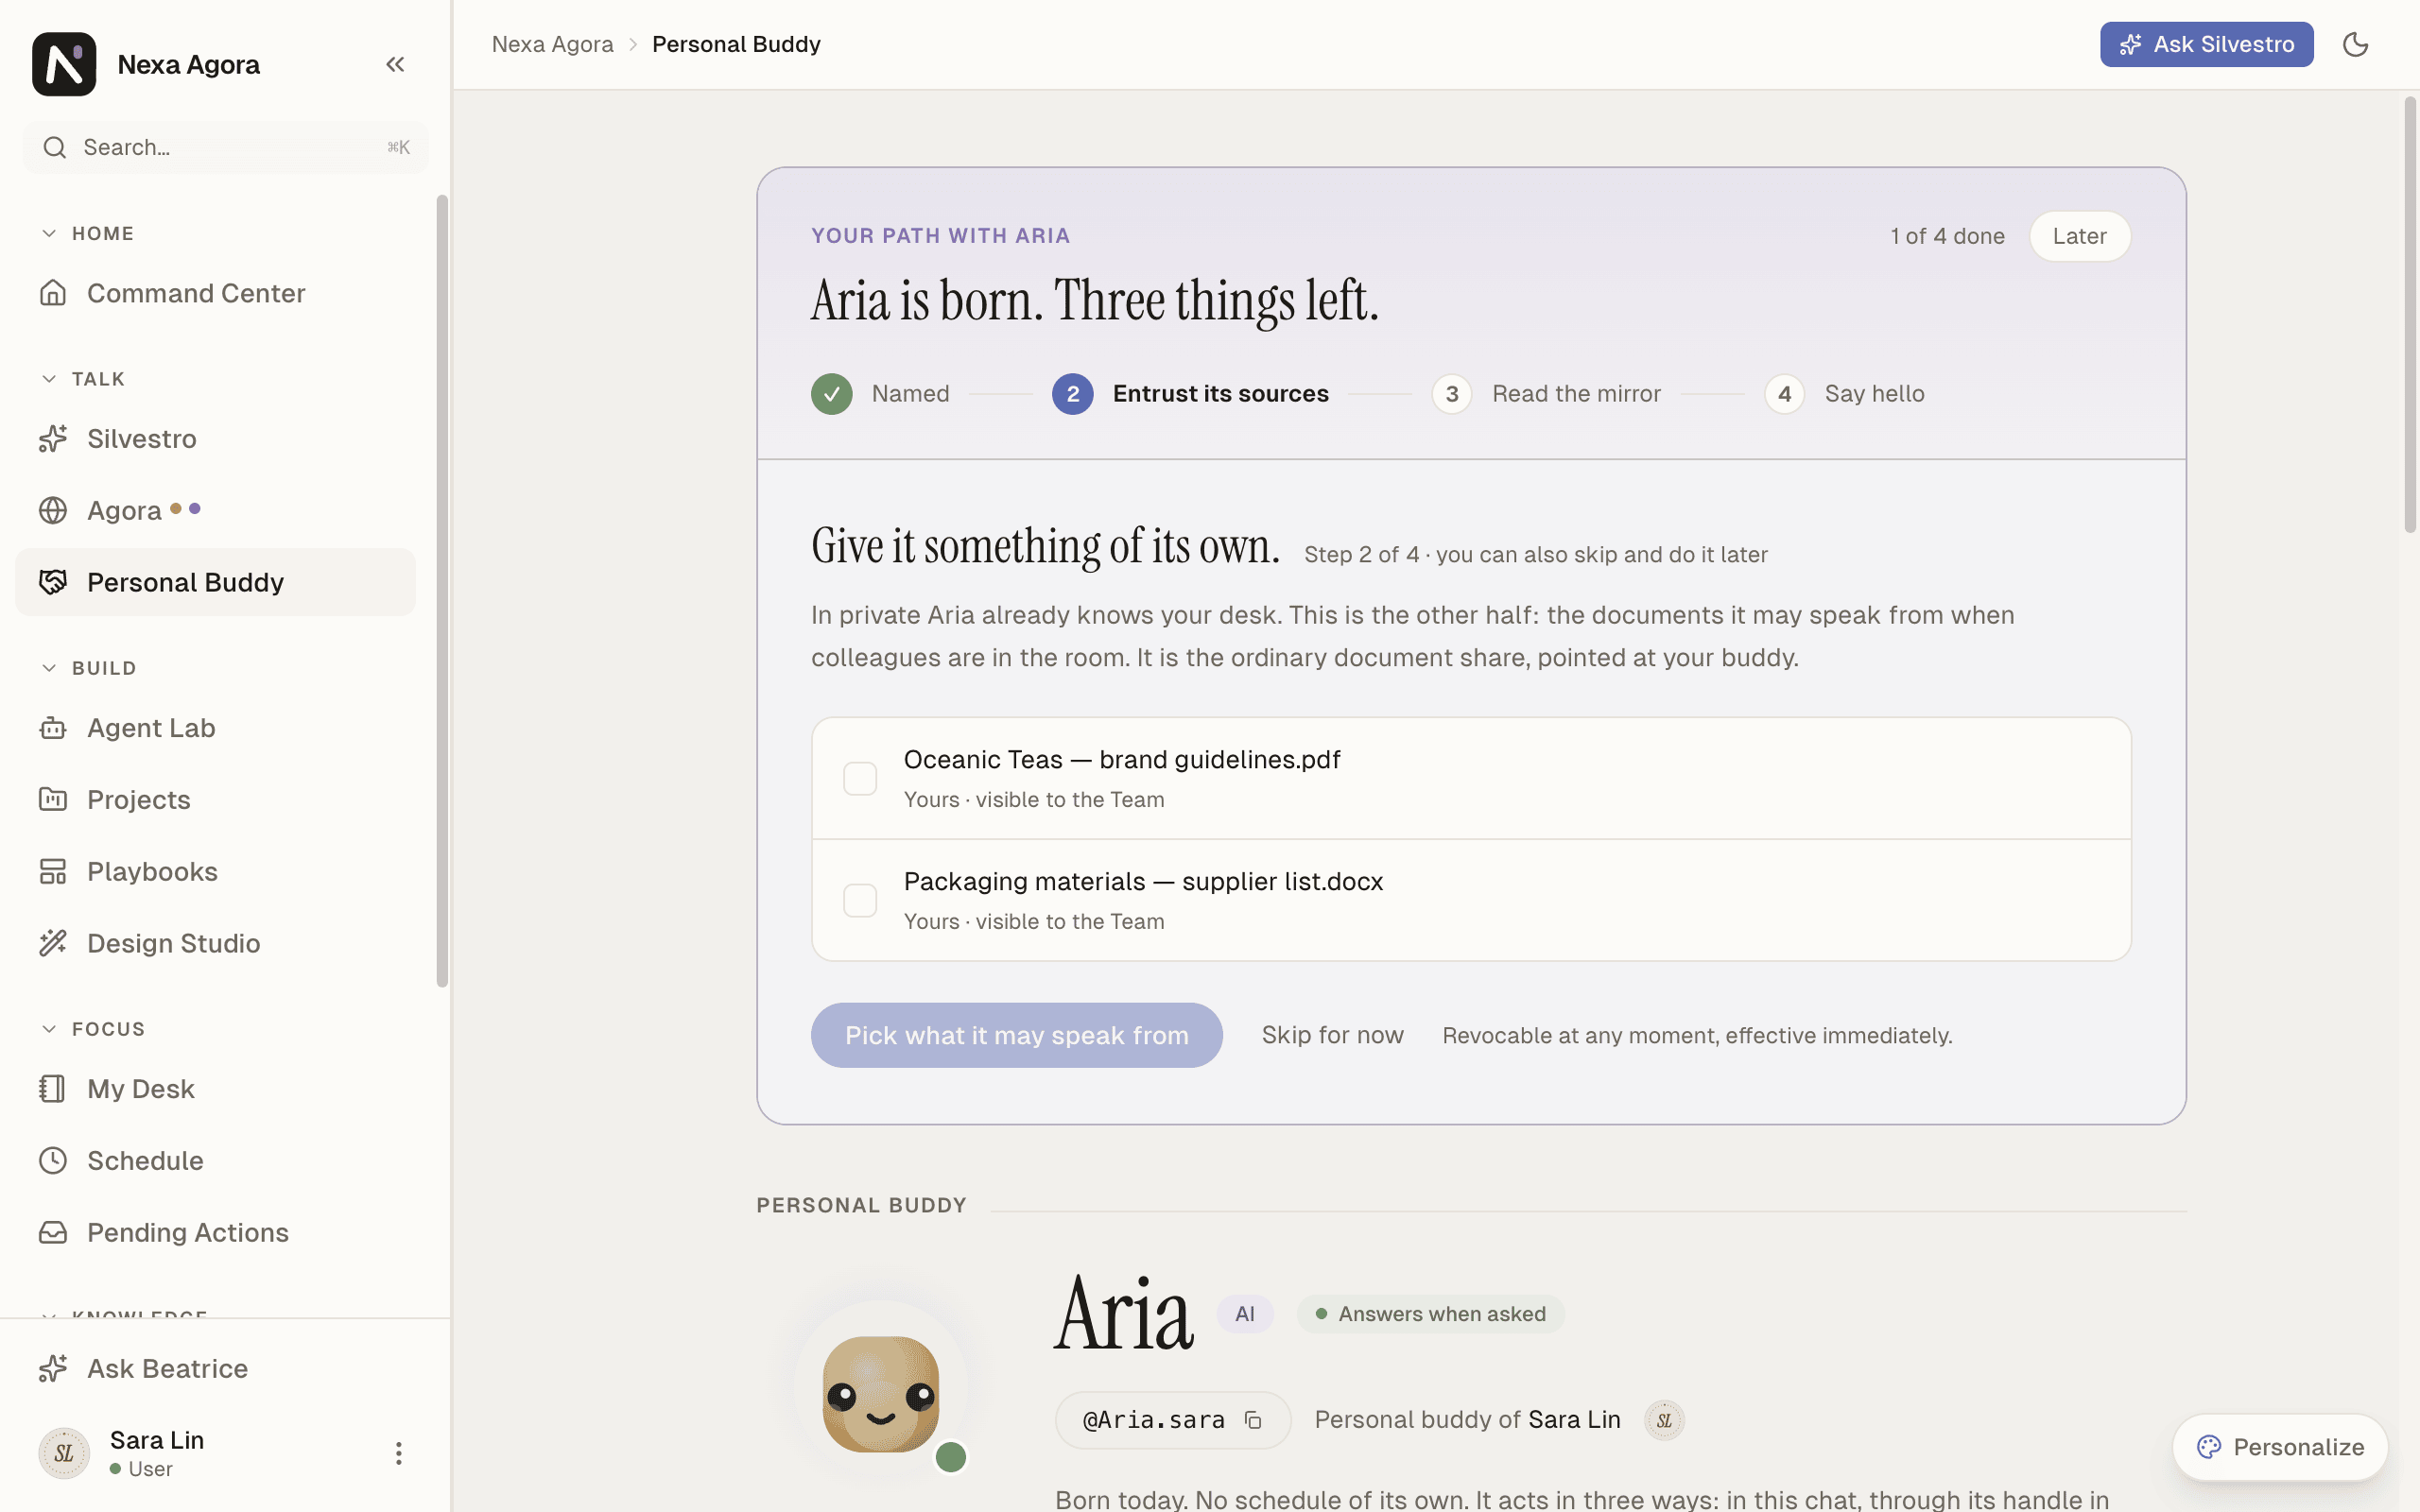Toggle dark mode moon icon
Screen dimensions: 2420x1512
(2355, 44)
